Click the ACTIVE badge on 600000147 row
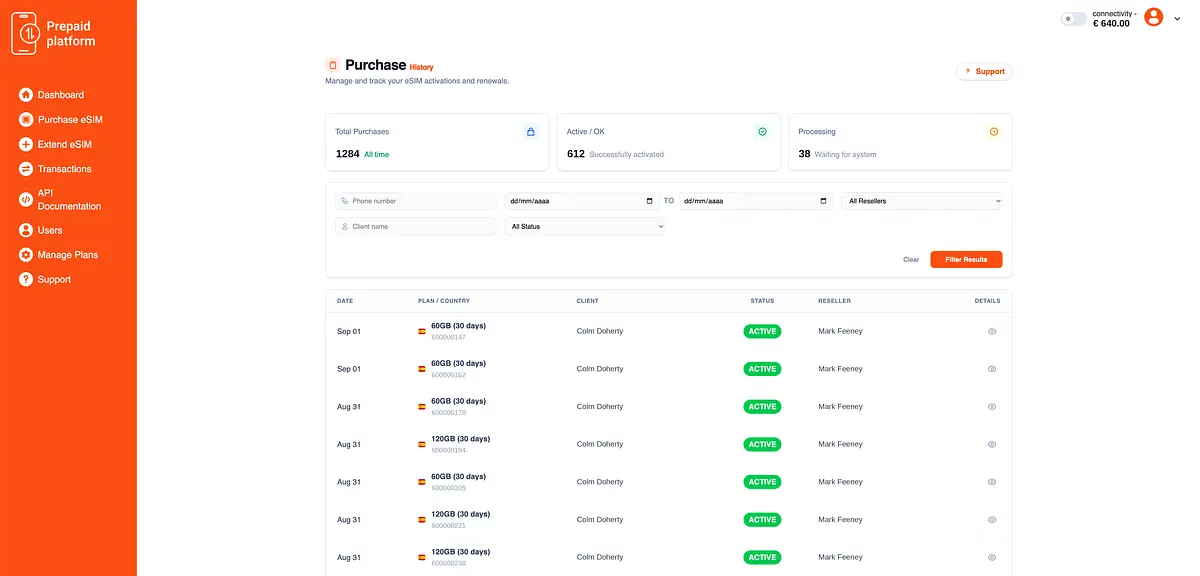The height and width of the screenshot is (576, 1200). [x=762, y=331]
